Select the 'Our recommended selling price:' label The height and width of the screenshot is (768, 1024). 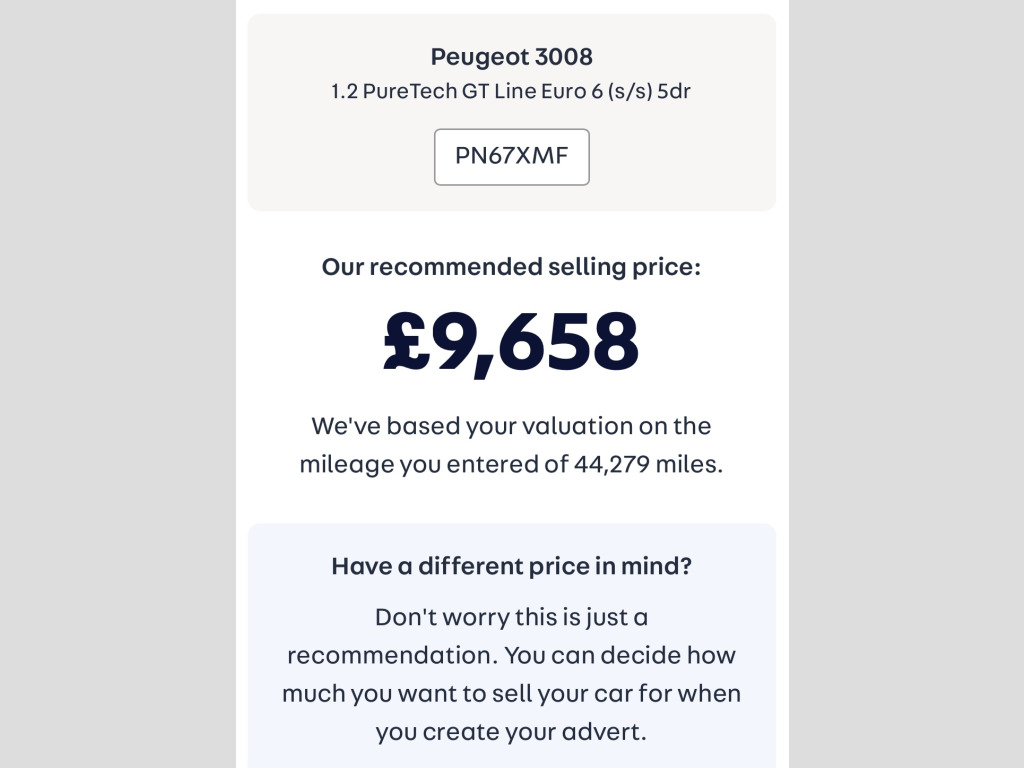tap(511, 267)
